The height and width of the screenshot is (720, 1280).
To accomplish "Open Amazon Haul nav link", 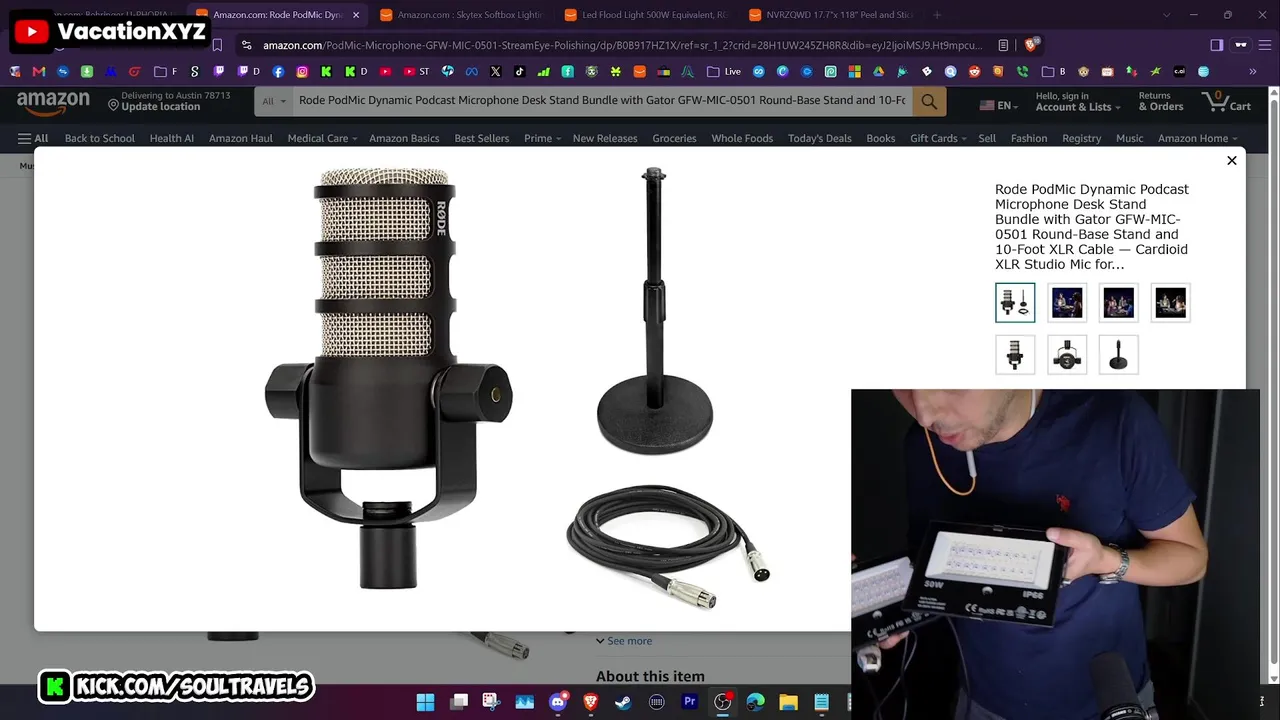I will (241, 138).
